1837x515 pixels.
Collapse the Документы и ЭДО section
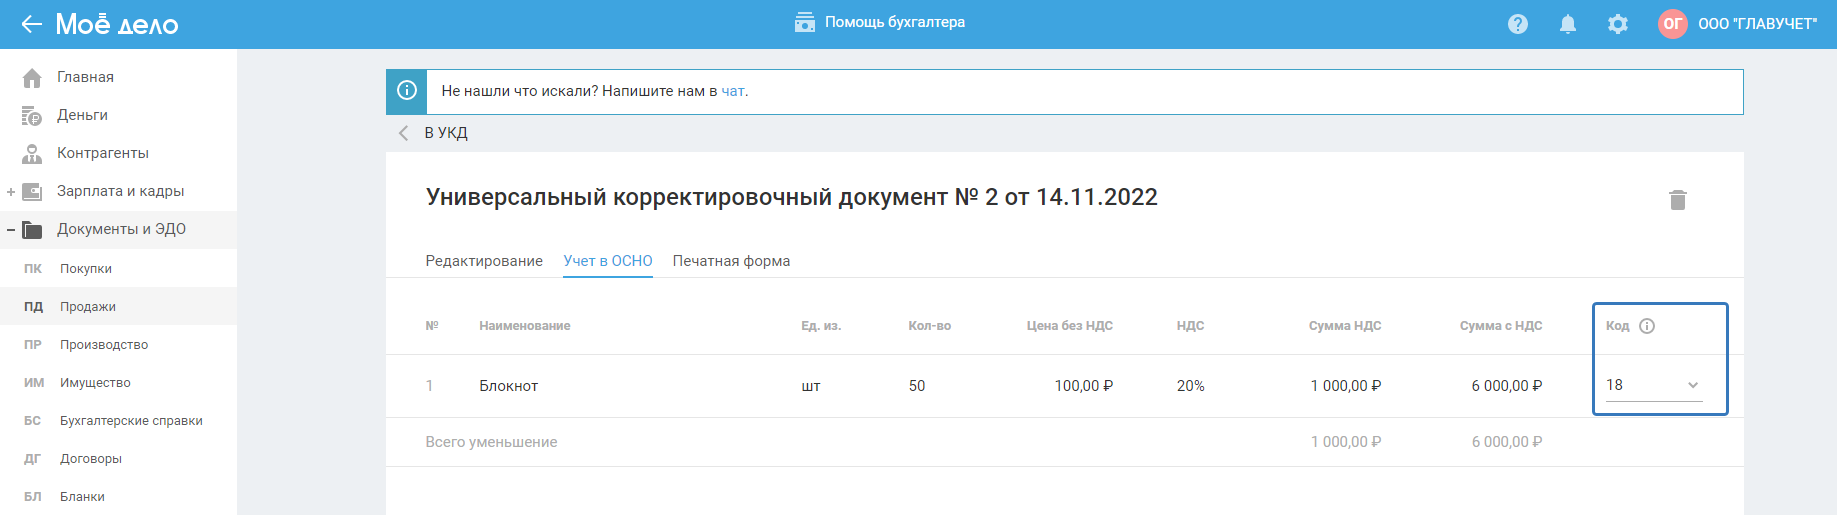pyautogui.click(x=11, y=230)
